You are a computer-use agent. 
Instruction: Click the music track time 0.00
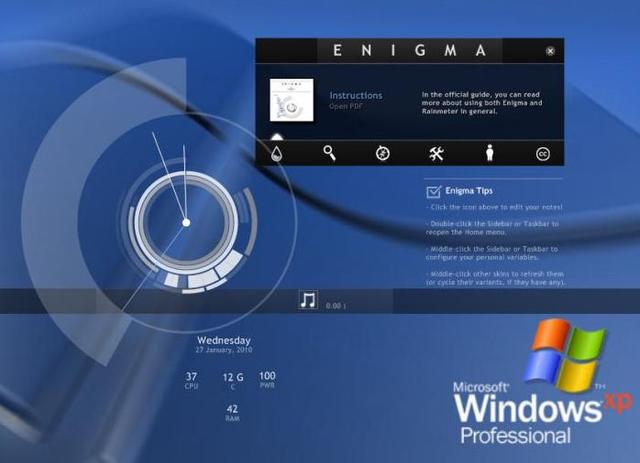coord(336,305)
